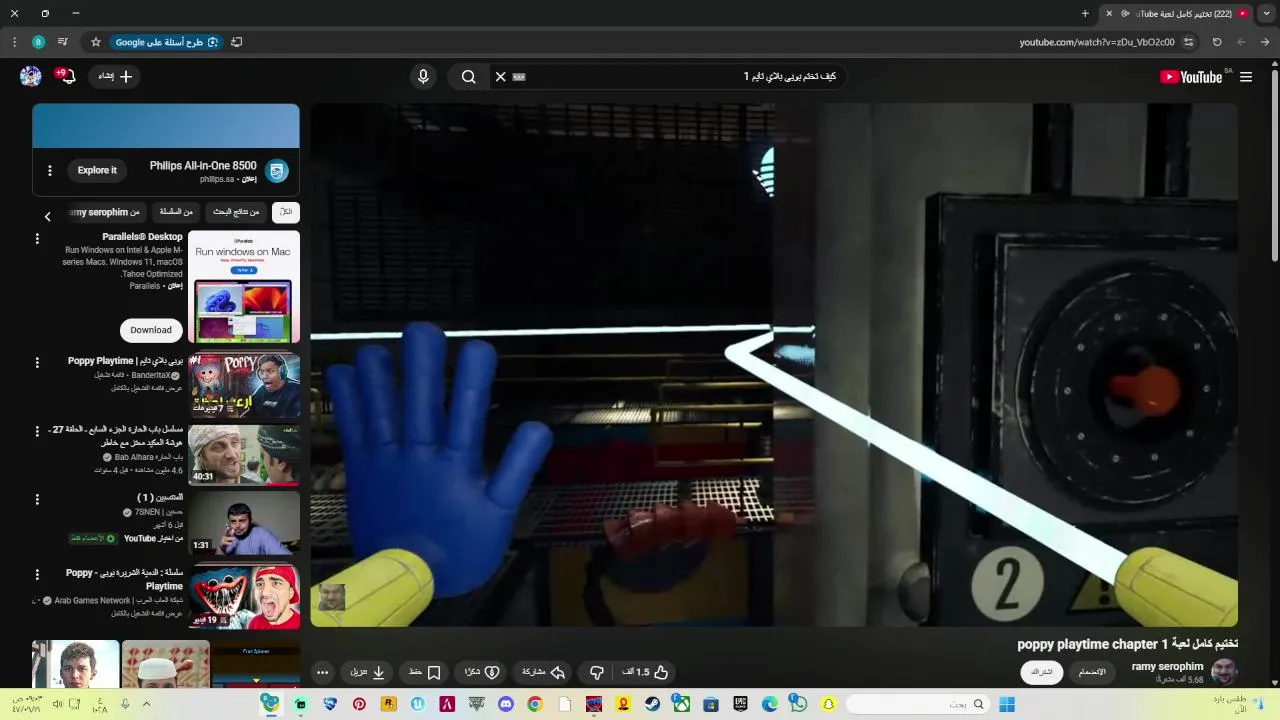
Task: Open the site info icon beside the URL
Action: [1188, 42]
